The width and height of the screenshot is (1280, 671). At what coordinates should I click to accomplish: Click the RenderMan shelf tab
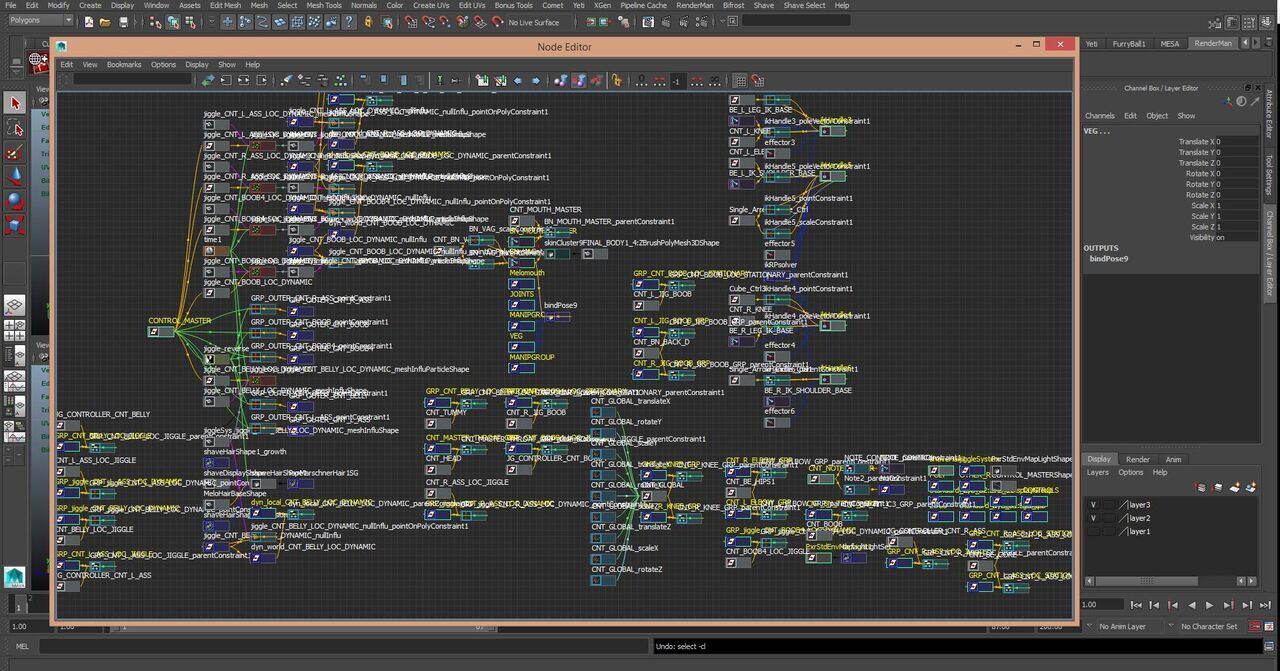click(1213, 43)
